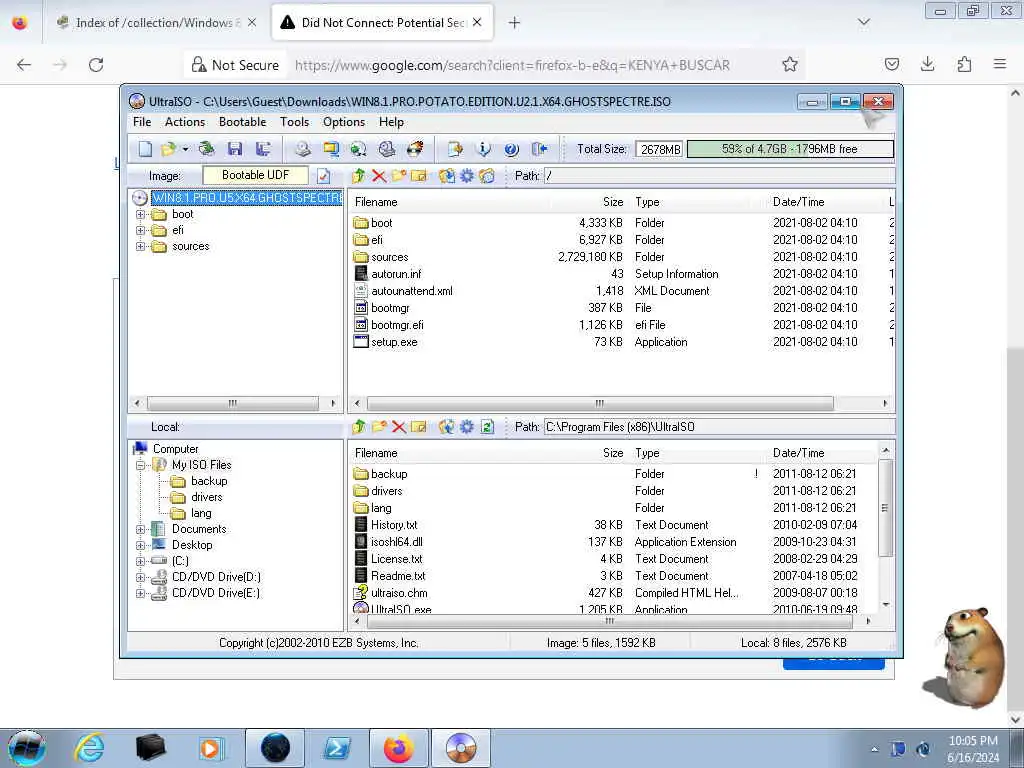Expand the sources folder in the image tree
Viewport: 1024px width, 768px height.
click(x=140, y=246)
